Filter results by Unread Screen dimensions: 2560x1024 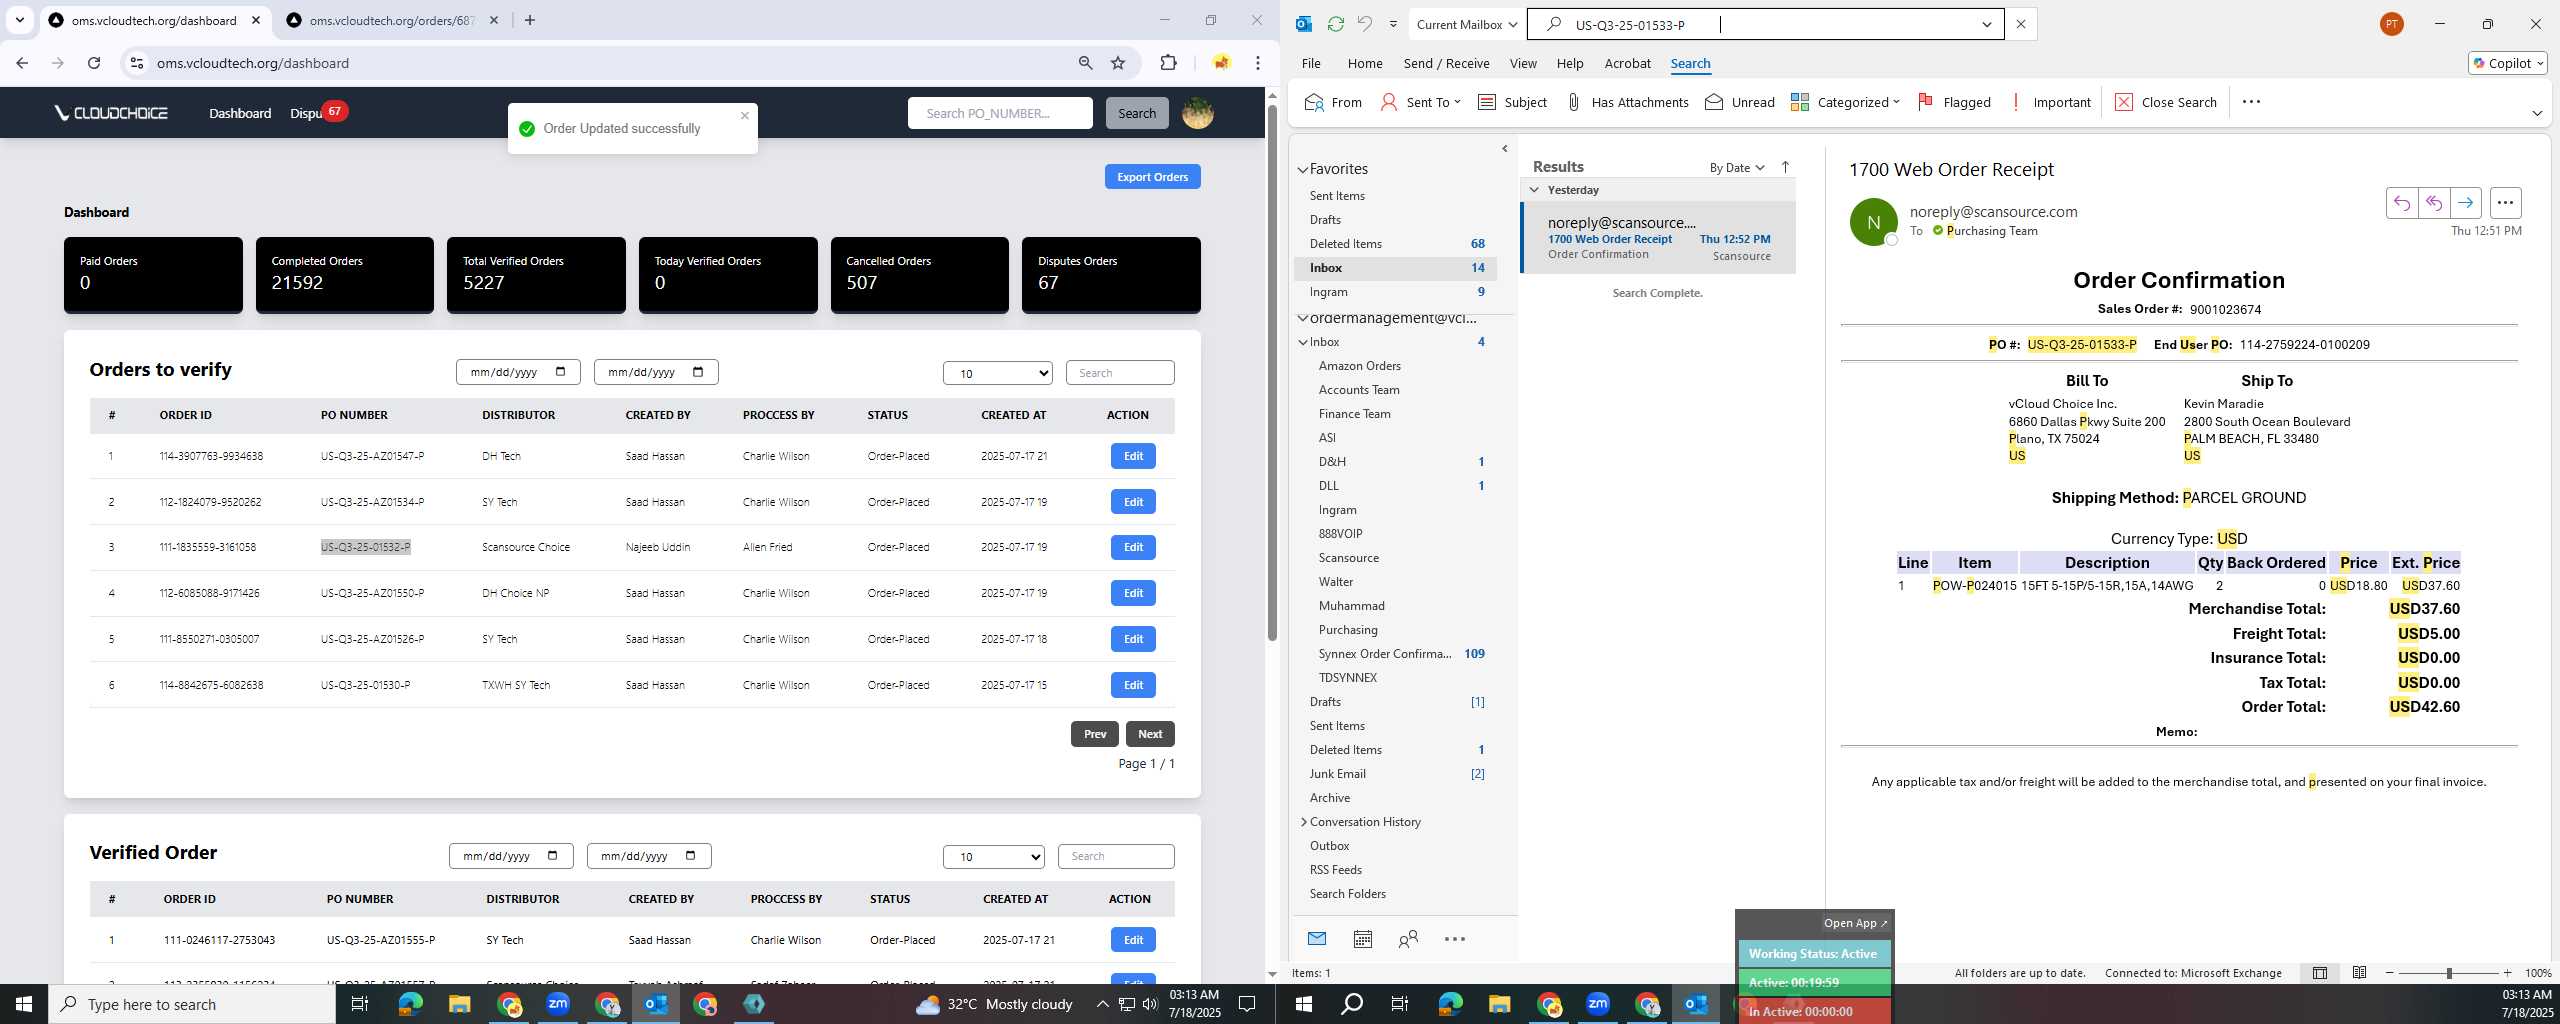(x=1739, y=102)
